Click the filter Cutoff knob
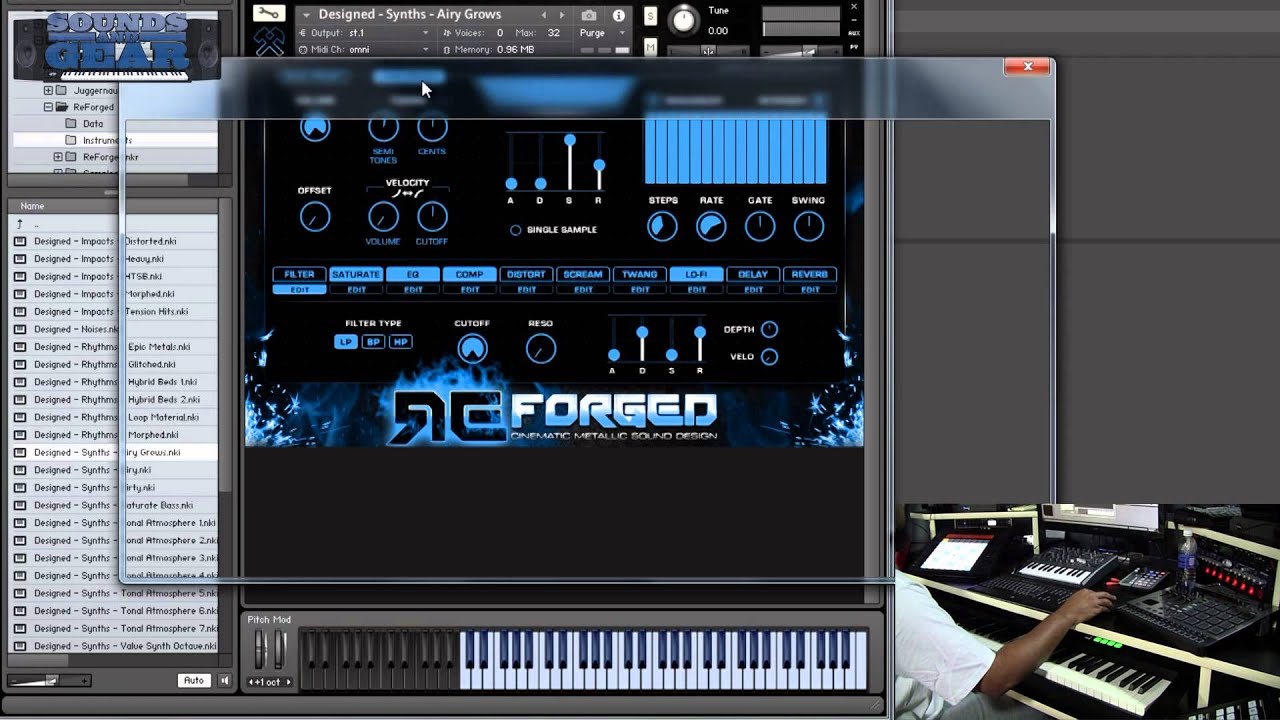1280x720 pixels. [472, 349]
